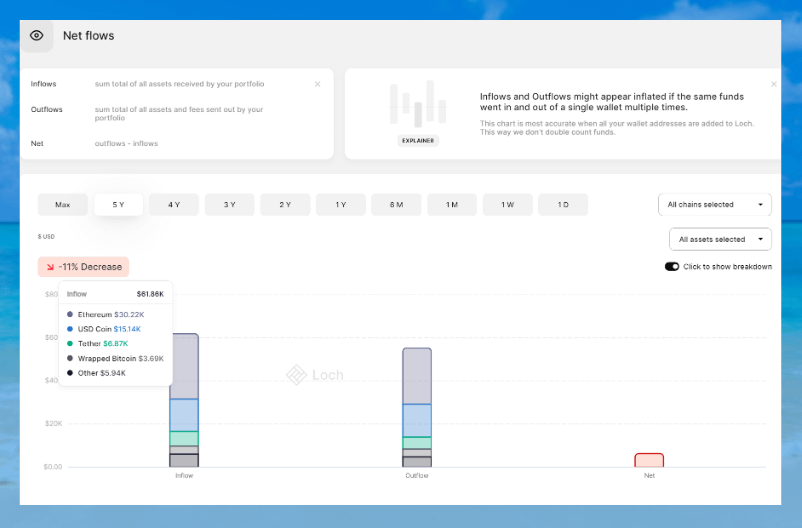802x528 pixels.
Task: Open the All chains selected dropdown
Action: tap(714, 205)
